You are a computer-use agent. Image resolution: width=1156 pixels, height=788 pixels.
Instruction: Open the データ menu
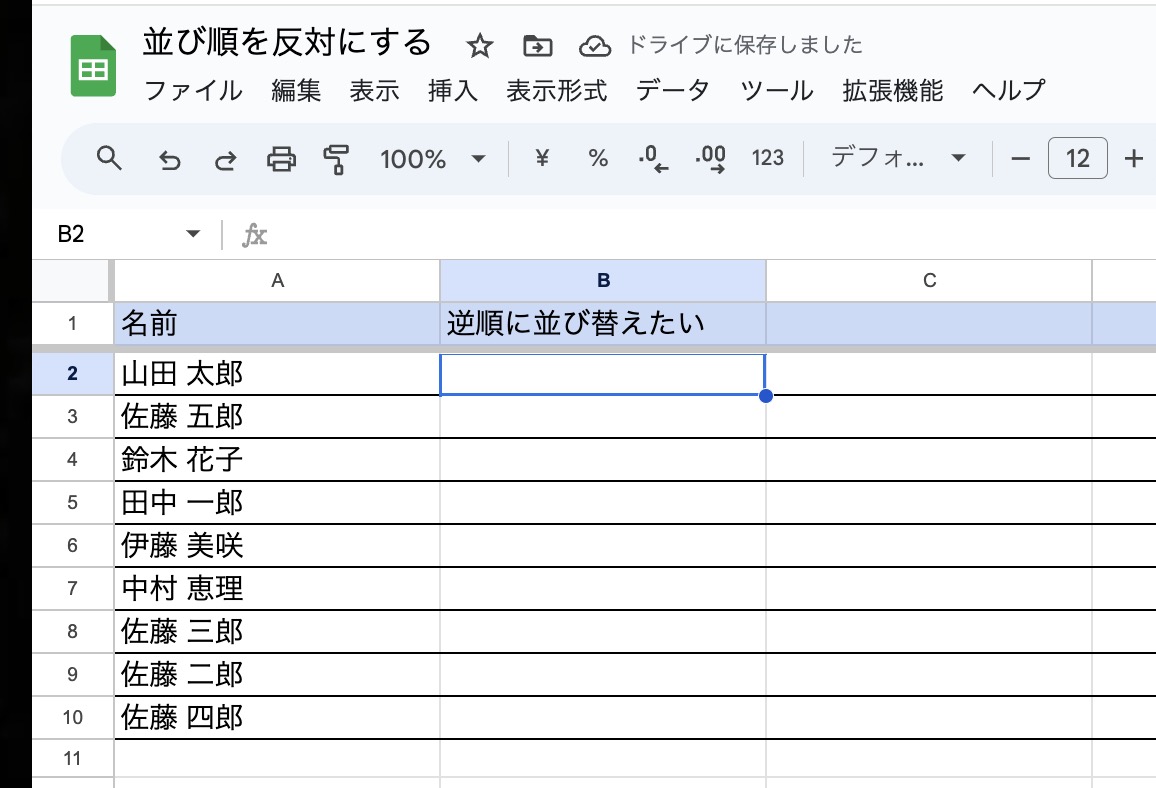(673, 91)
